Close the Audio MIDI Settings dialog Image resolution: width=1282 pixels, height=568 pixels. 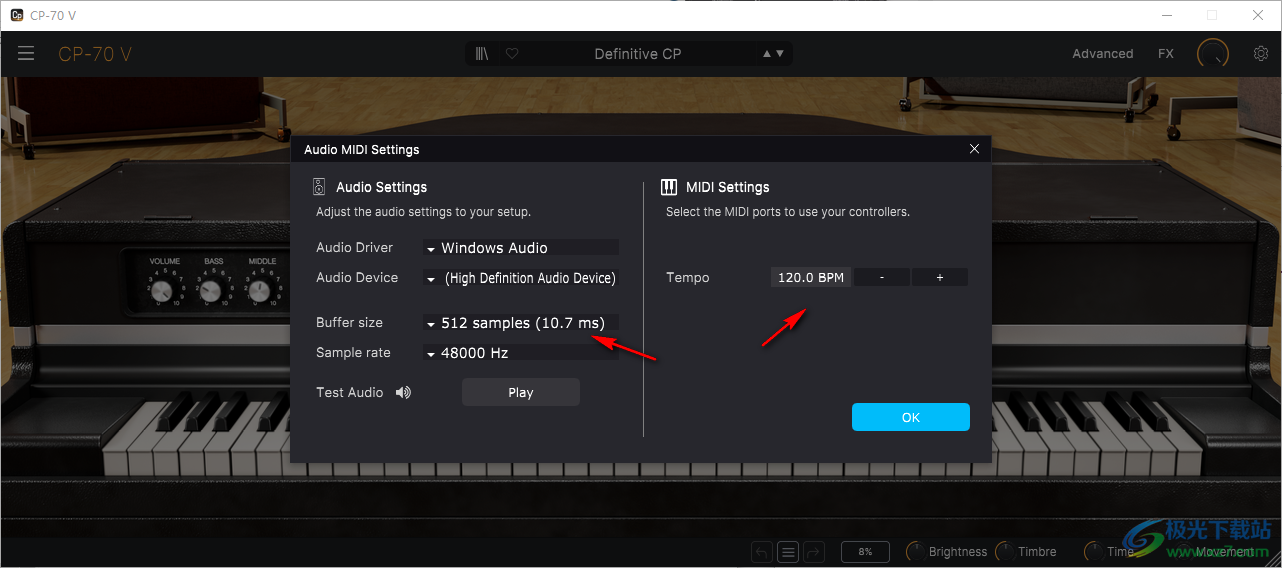[975, 149]
